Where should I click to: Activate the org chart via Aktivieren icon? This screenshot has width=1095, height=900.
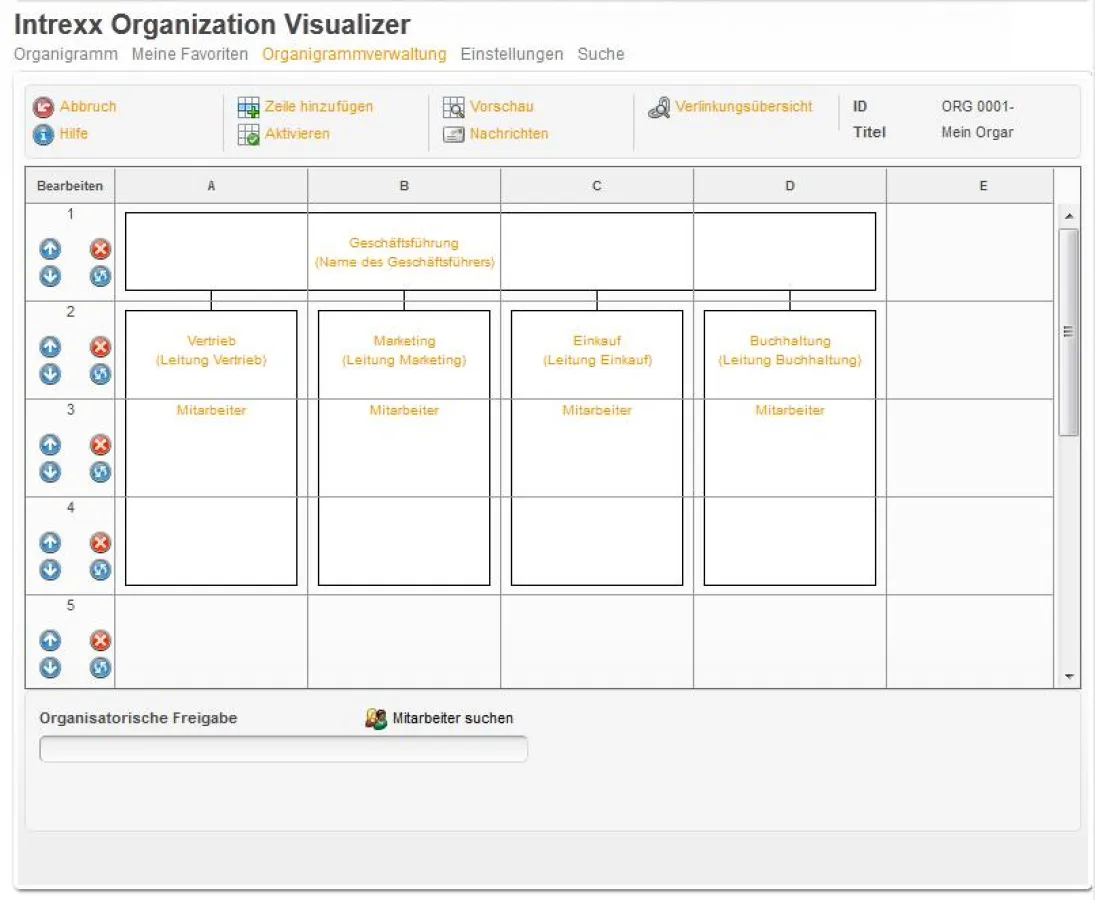(247, 133)
